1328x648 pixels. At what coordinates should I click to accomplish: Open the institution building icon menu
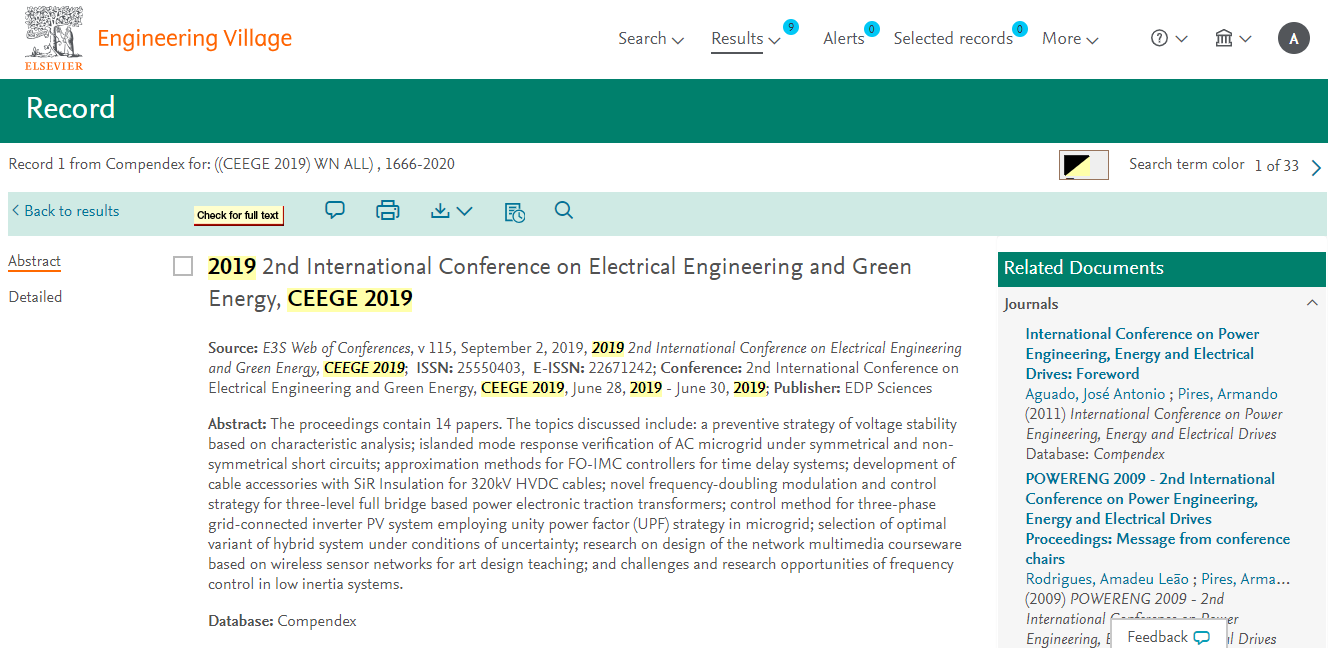click(1232, 38)
